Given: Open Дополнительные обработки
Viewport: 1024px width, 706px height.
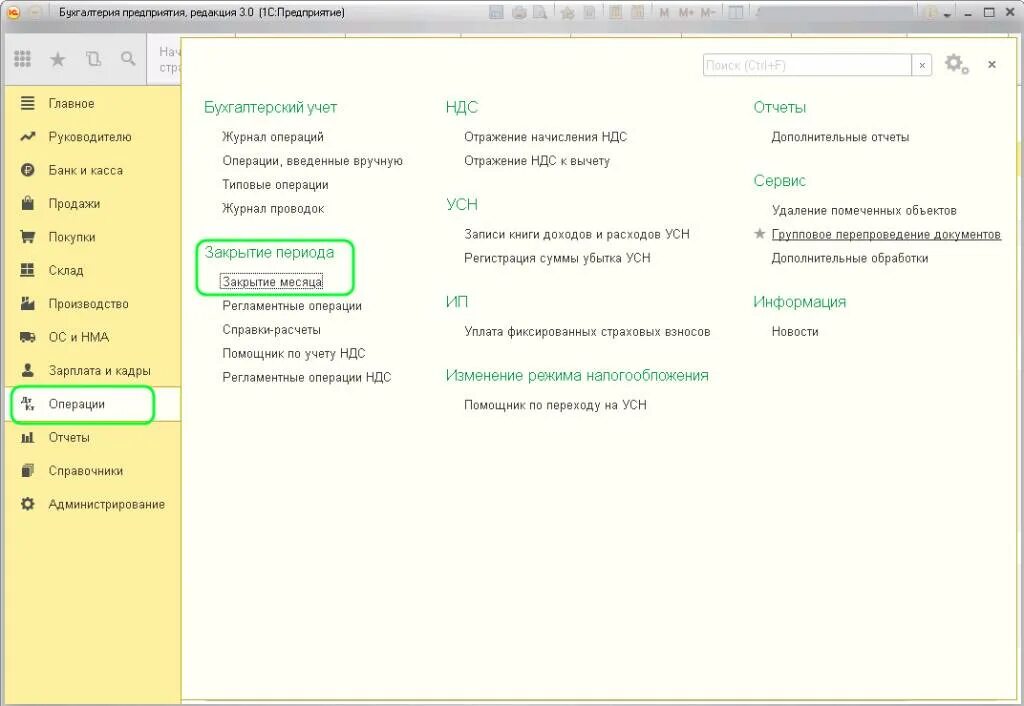Looking at the screenshot, I should pyautogui.click(x=850, y=257).
